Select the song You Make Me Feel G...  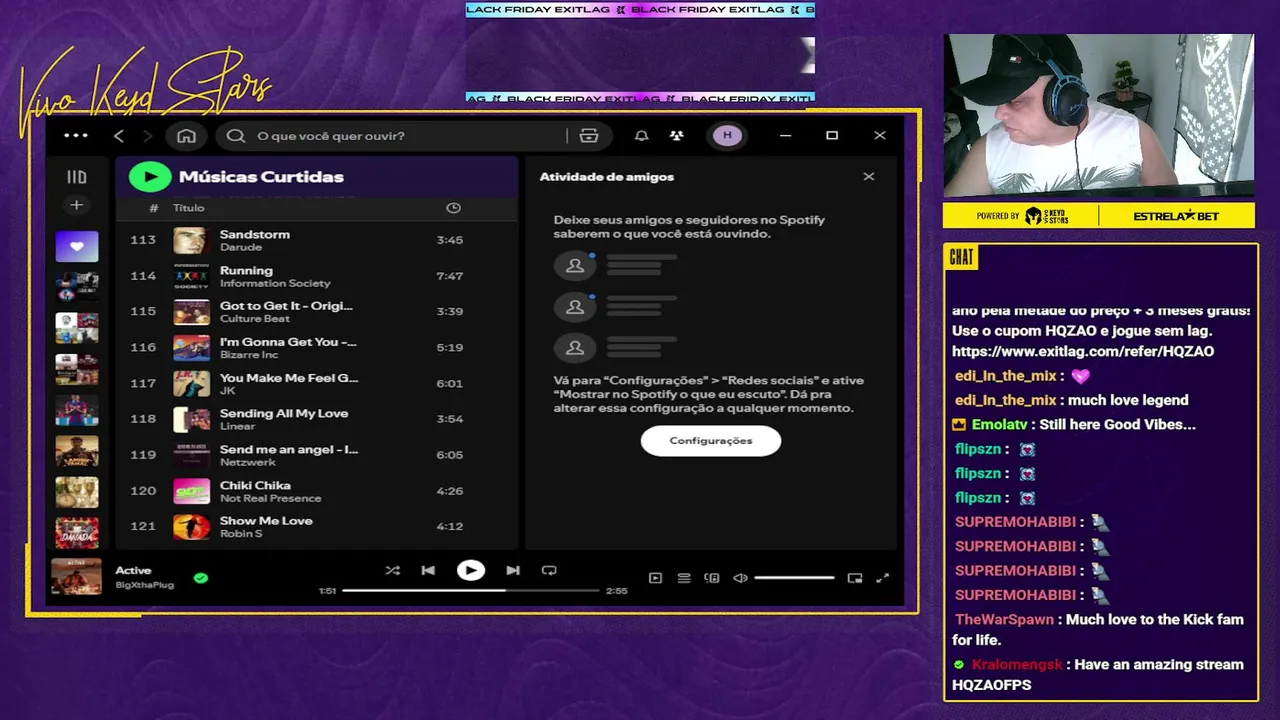(316, 384)
